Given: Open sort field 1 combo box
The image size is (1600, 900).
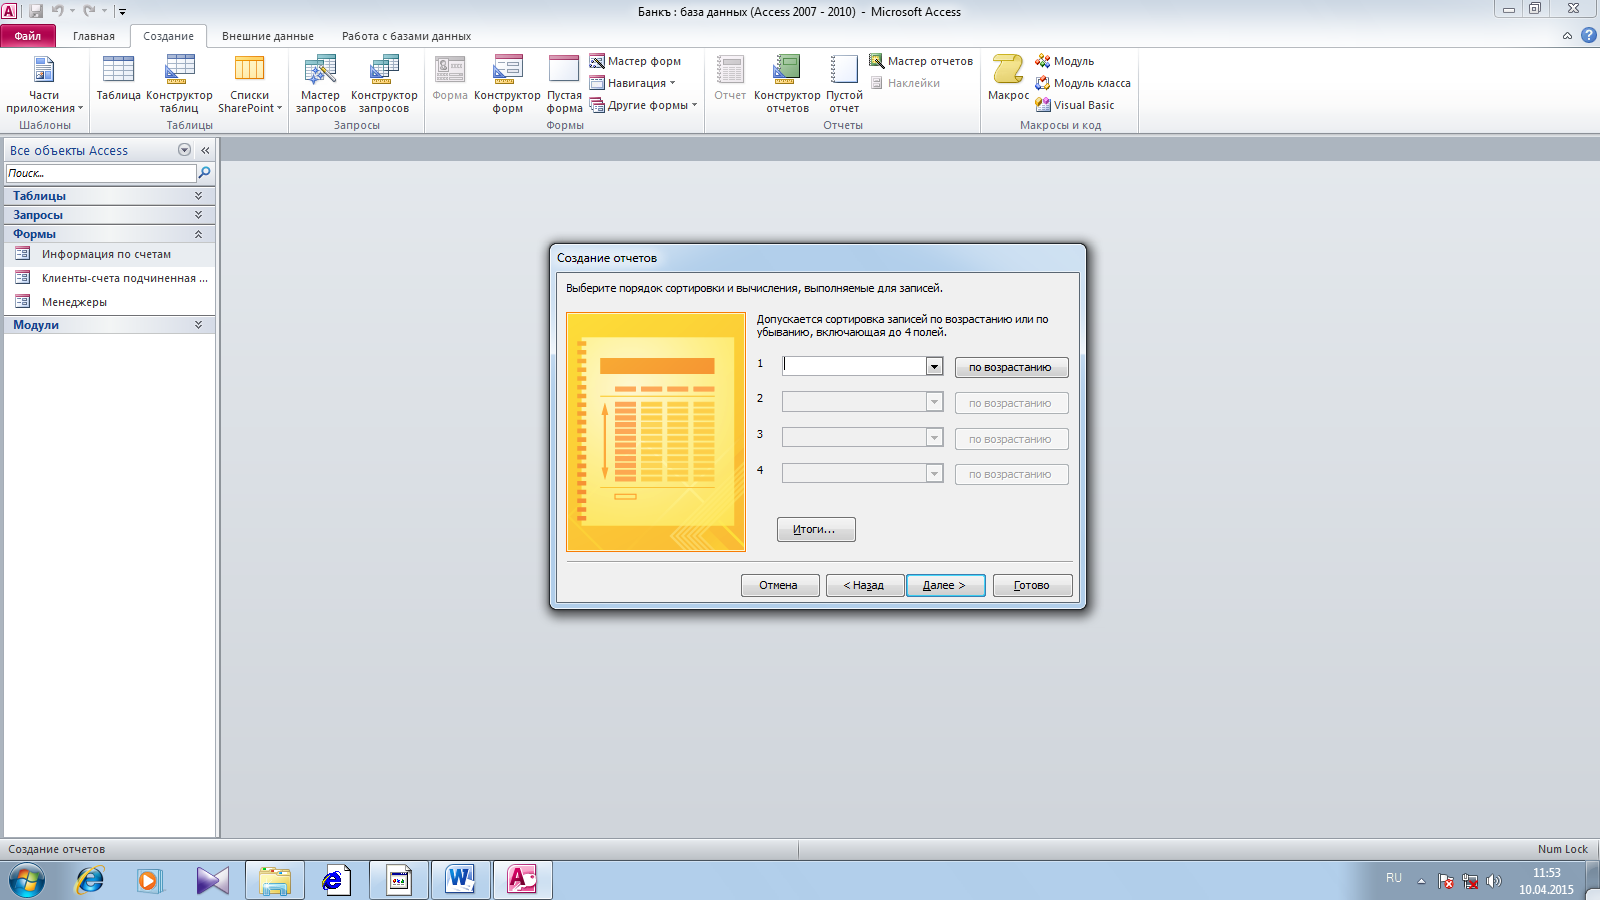Looking at the screenshot, I should pos(934,366).
